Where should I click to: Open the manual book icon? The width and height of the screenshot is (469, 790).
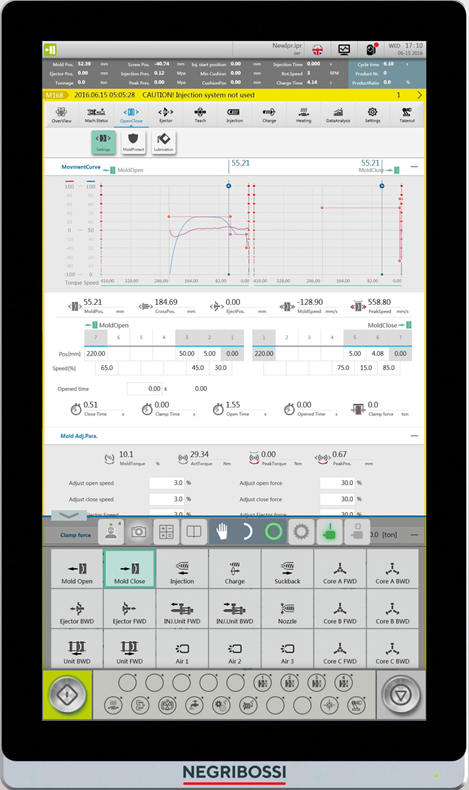click(x=194, y=532)
